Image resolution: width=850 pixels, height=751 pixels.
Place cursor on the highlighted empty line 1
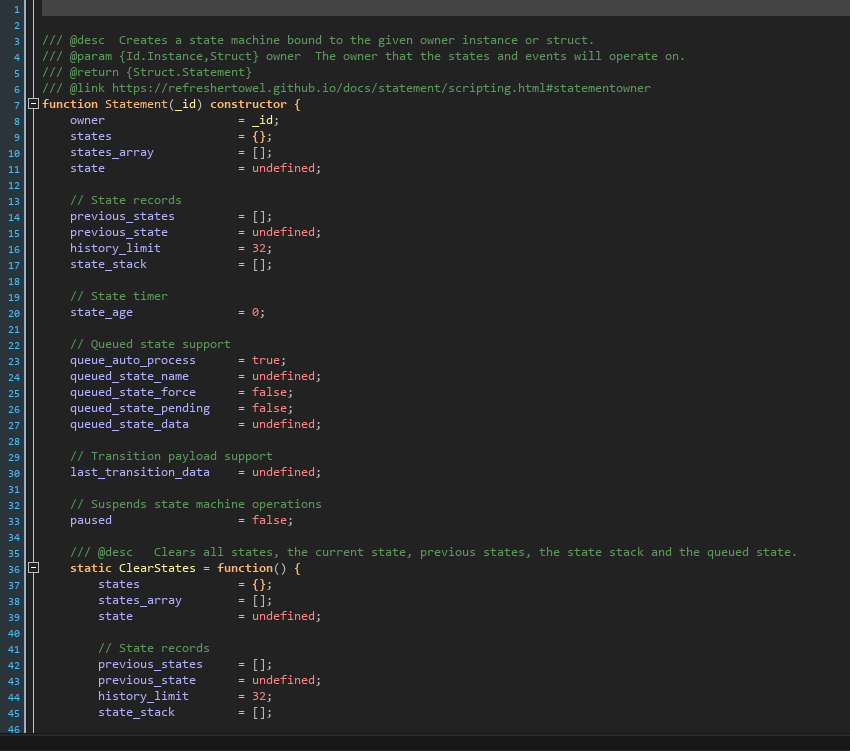pos(400,8)
